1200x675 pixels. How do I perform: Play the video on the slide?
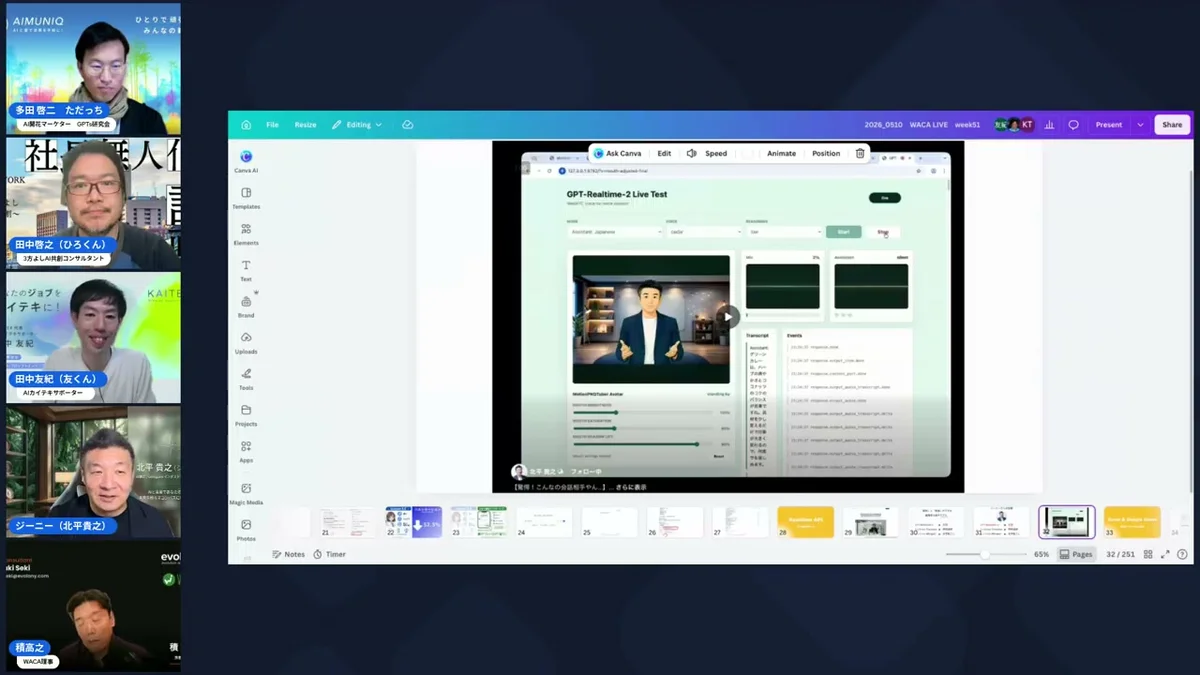(730, 316)
